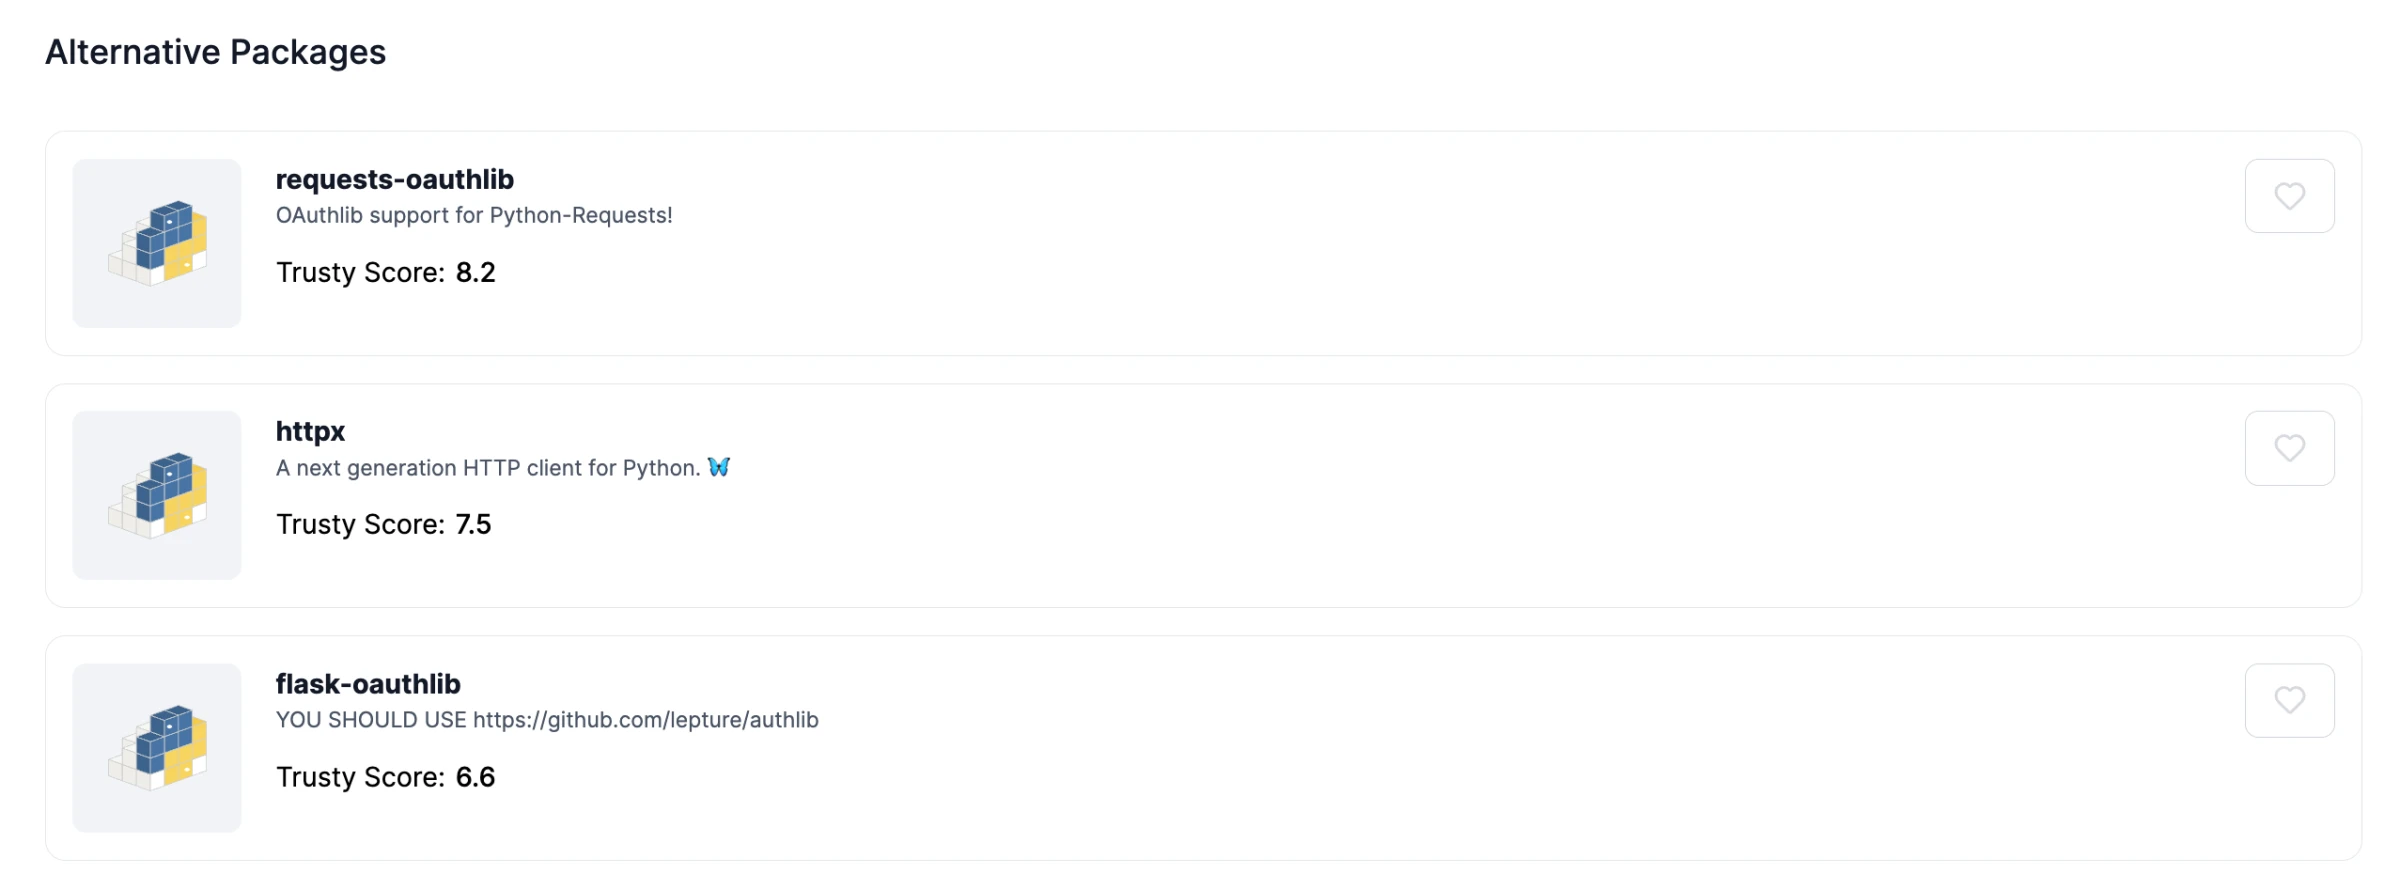
Task: Click the flask-oauthlib Python package logo
Action: (157, 748)
